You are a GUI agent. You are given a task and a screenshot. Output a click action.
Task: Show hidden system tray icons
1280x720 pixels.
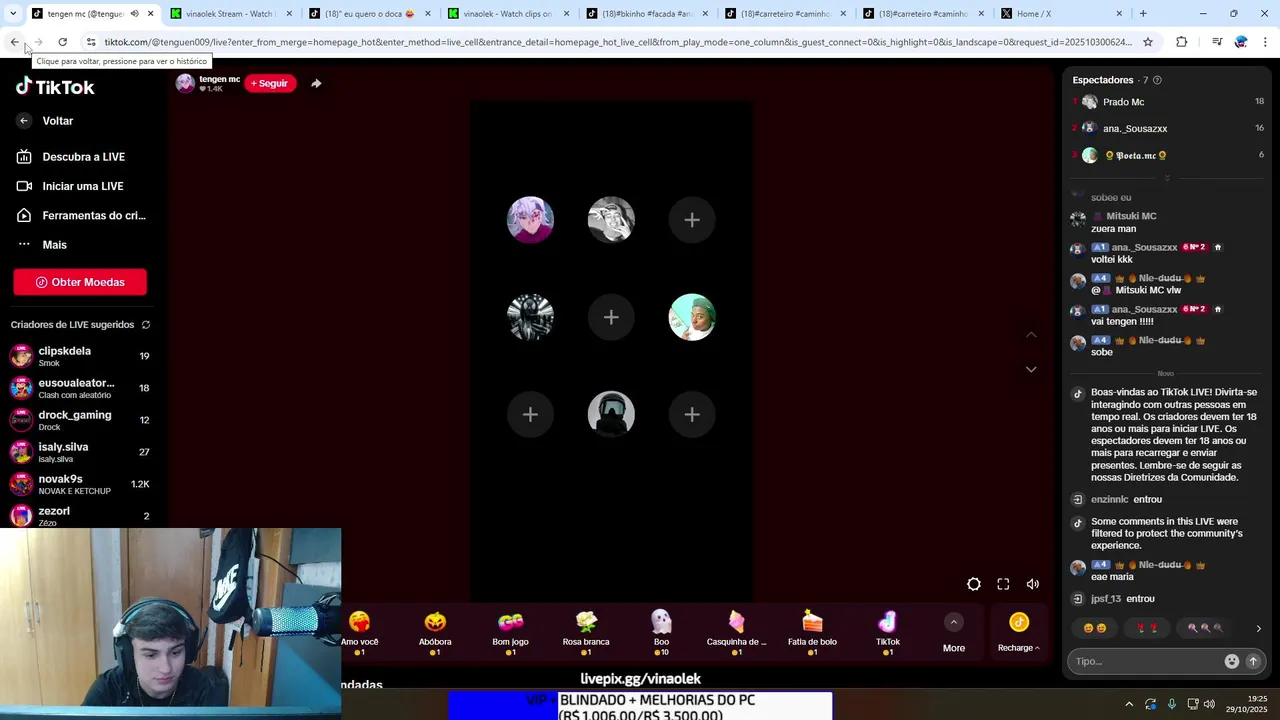click(1129, 704)
